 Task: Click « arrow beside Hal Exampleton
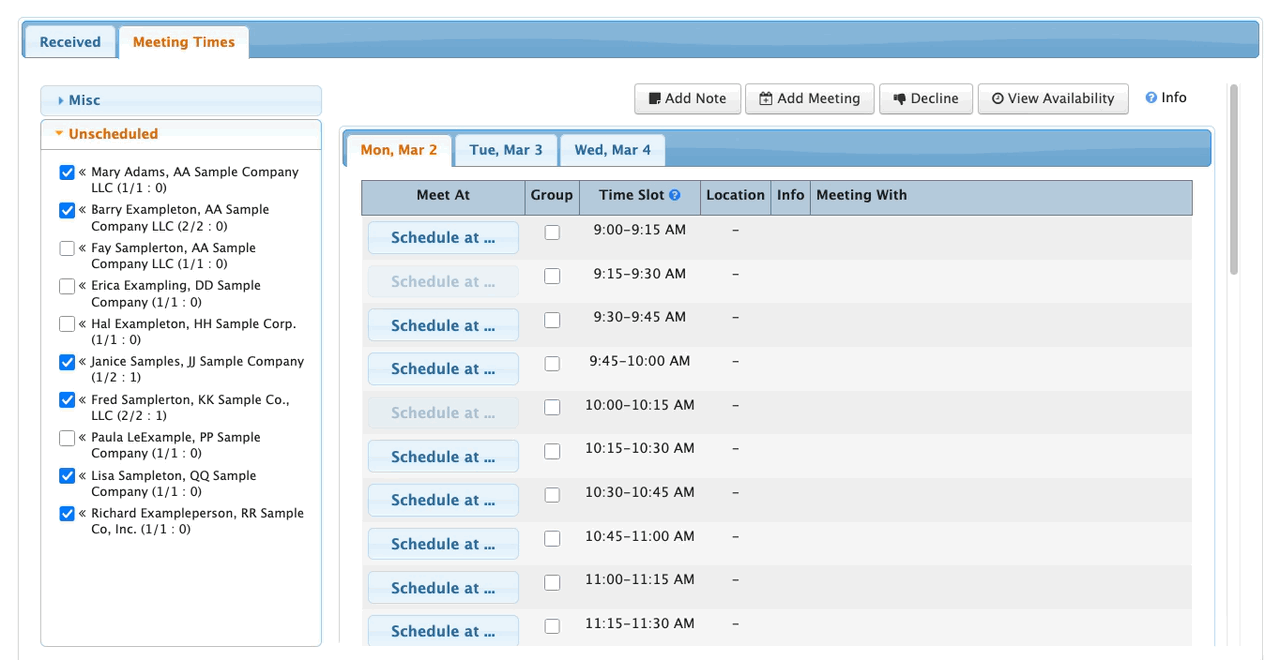pos(83,324)
